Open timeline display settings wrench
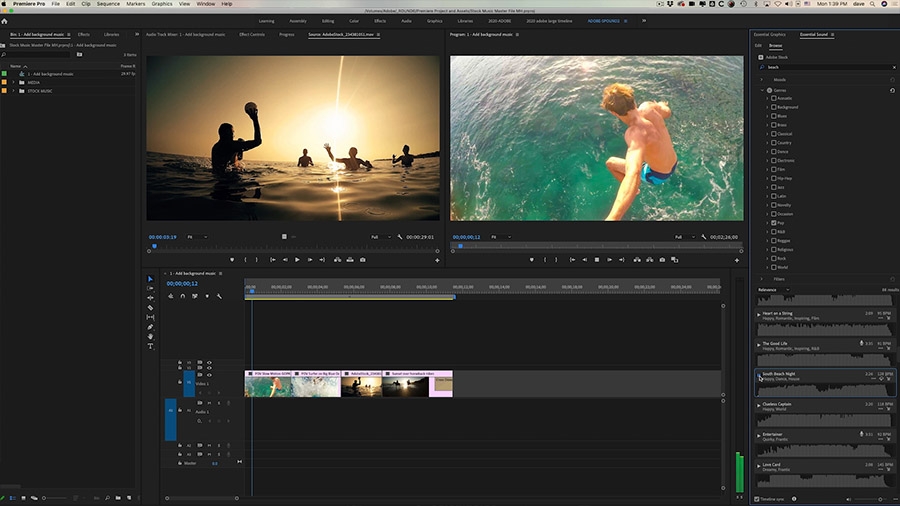Screen dimensions: 900x506 click(219, 296)
